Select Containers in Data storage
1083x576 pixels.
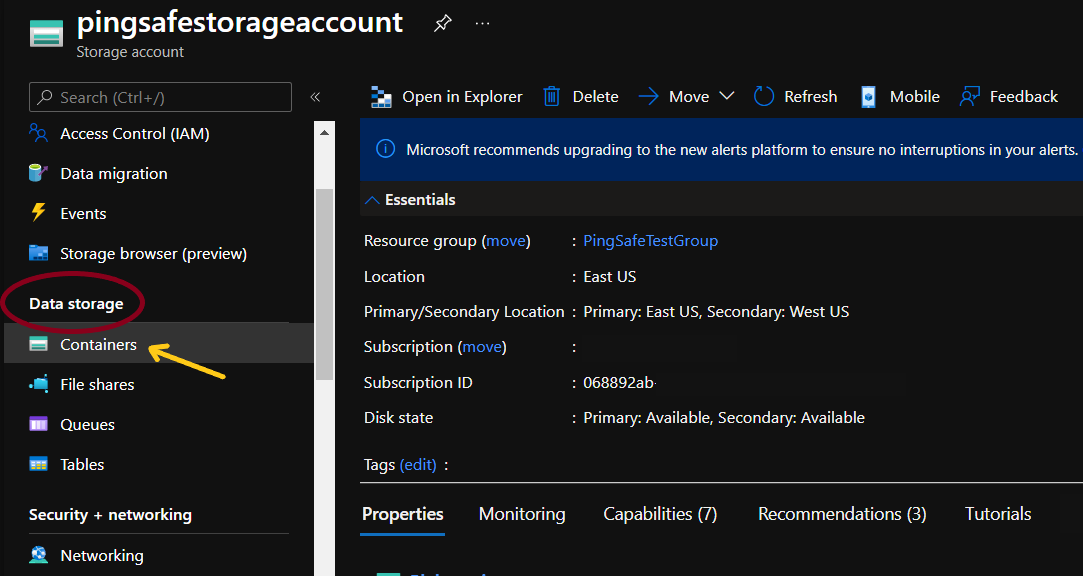pos(98,345)
